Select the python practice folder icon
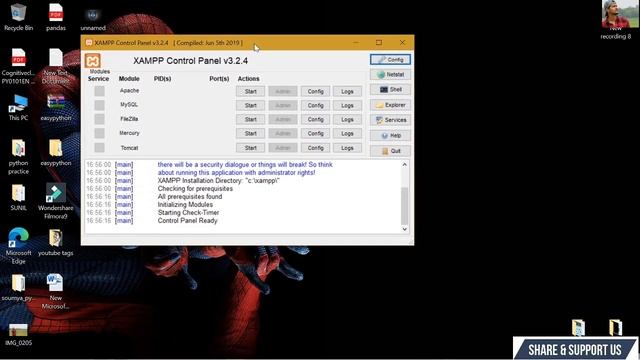Image resolution: width=640 pixels, height=360 pixels. pos(18,157)
